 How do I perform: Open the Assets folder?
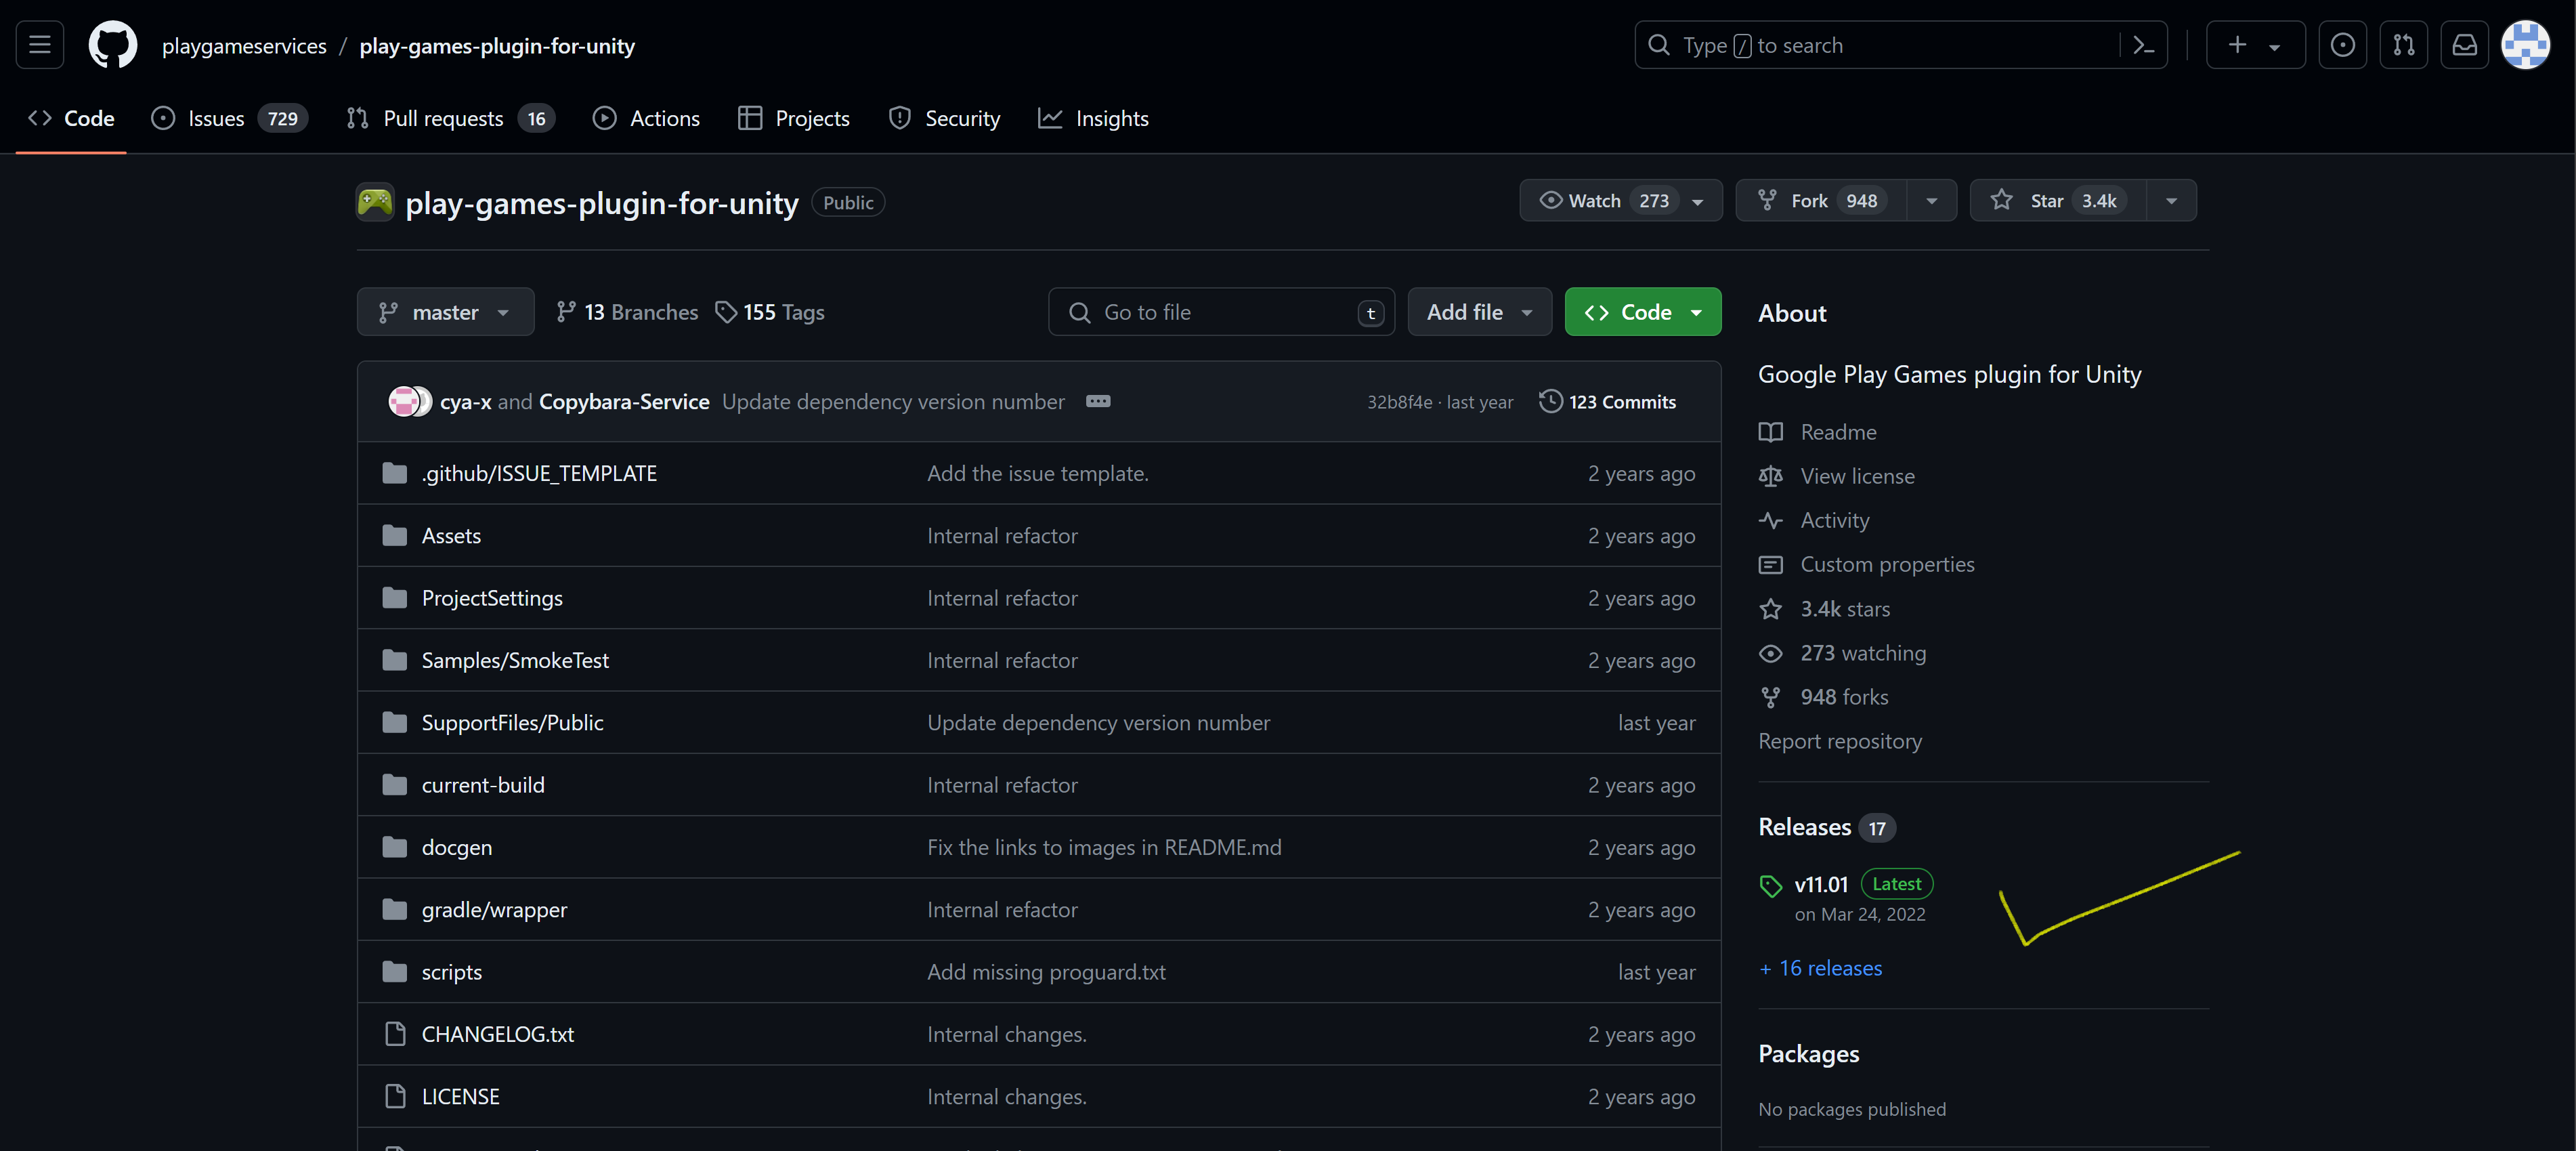[451, 536]
